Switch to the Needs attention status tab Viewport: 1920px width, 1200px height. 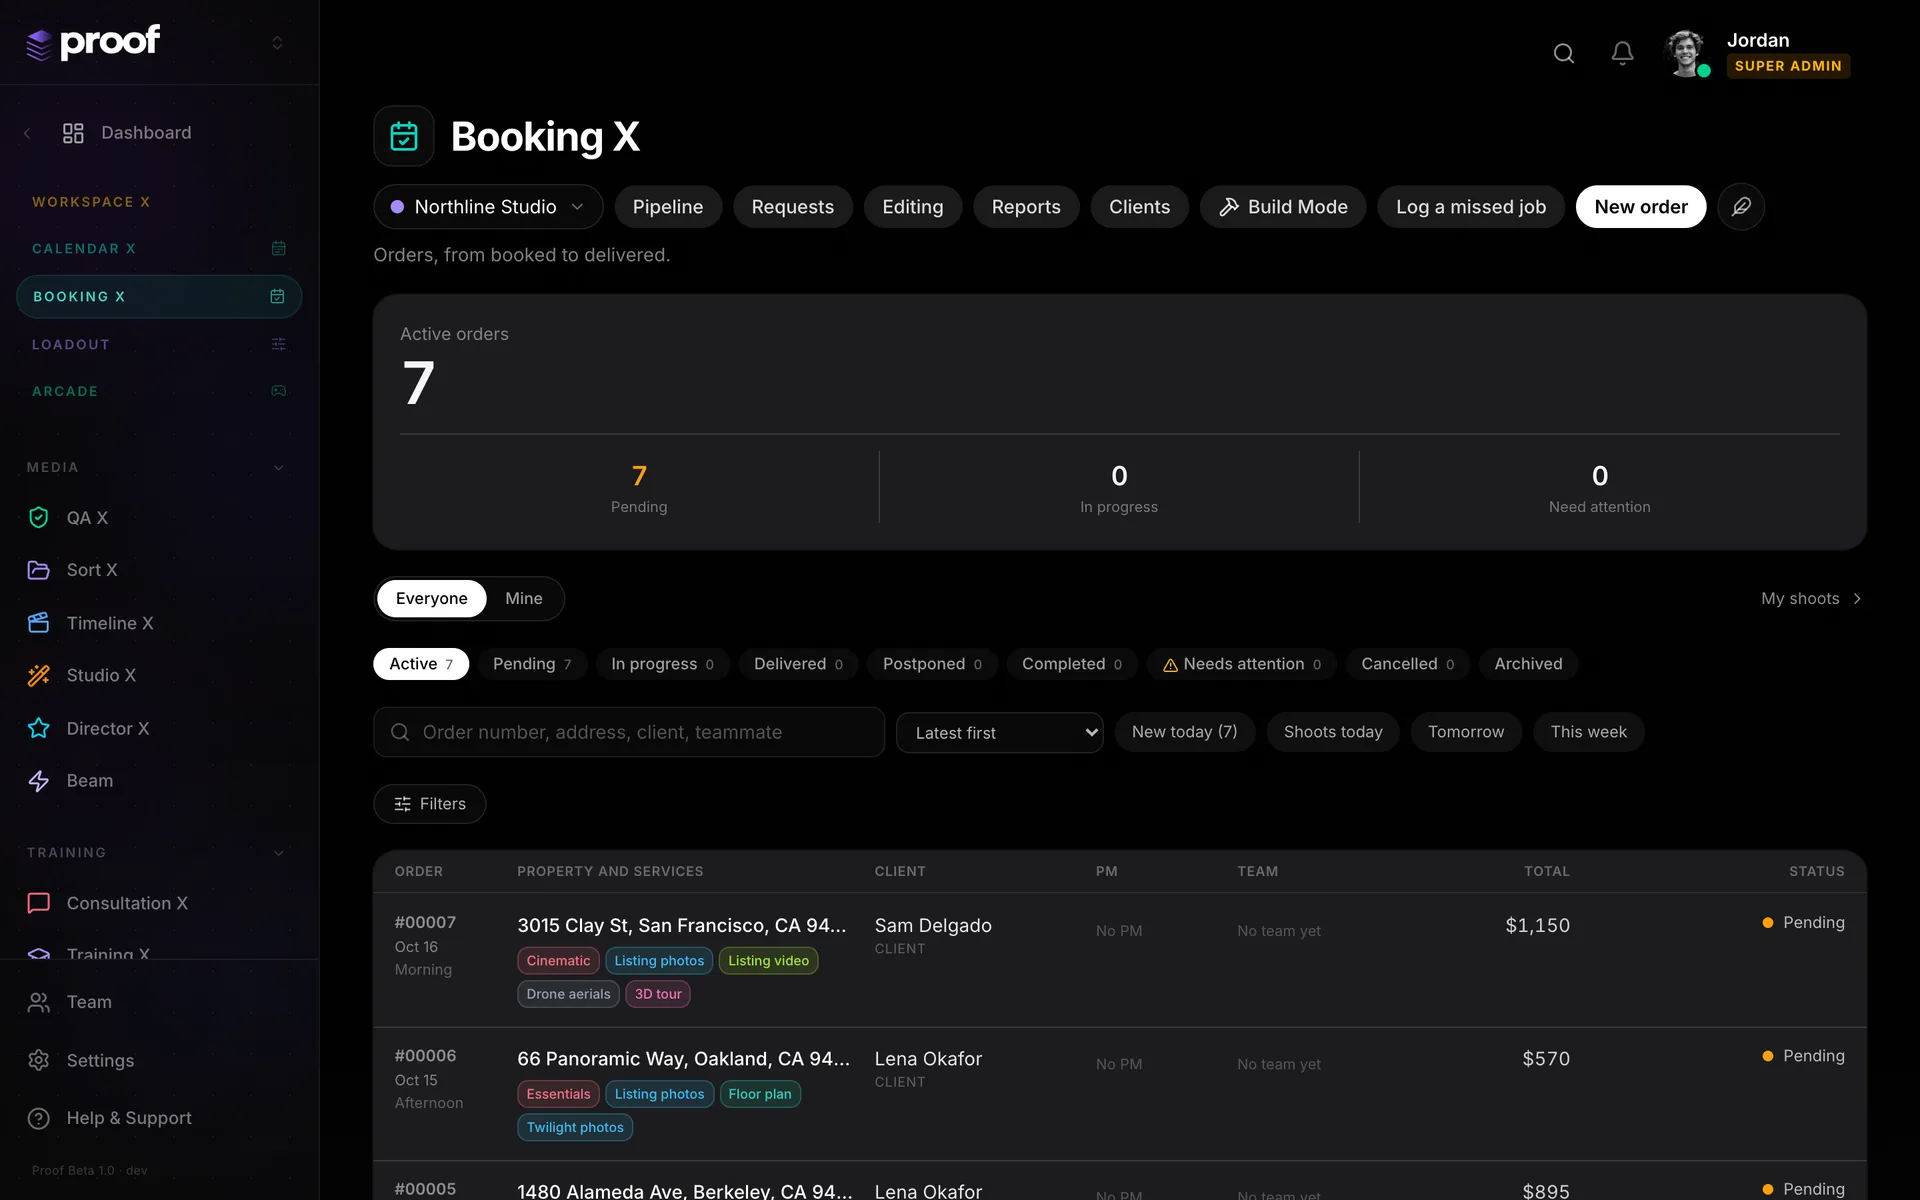[1242, 664]
